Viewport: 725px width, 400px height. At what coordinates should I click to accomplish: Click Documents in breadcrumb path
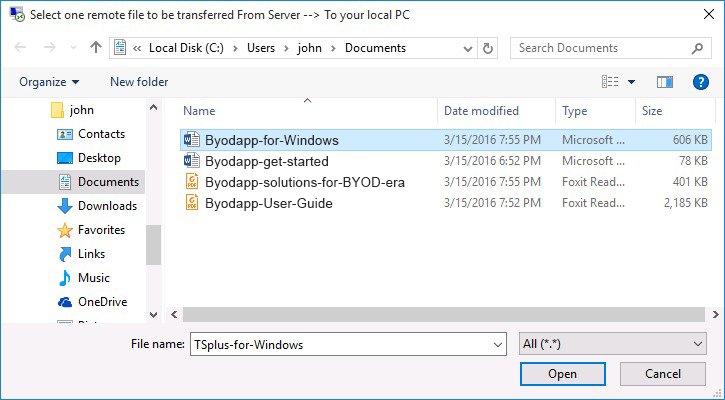375,48
